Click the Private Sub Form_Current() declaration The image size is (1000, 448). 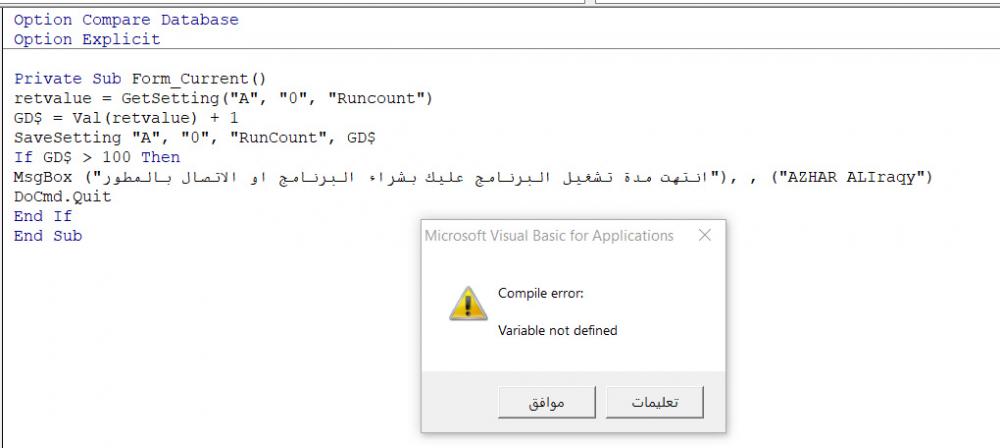[x=140, y=79]
